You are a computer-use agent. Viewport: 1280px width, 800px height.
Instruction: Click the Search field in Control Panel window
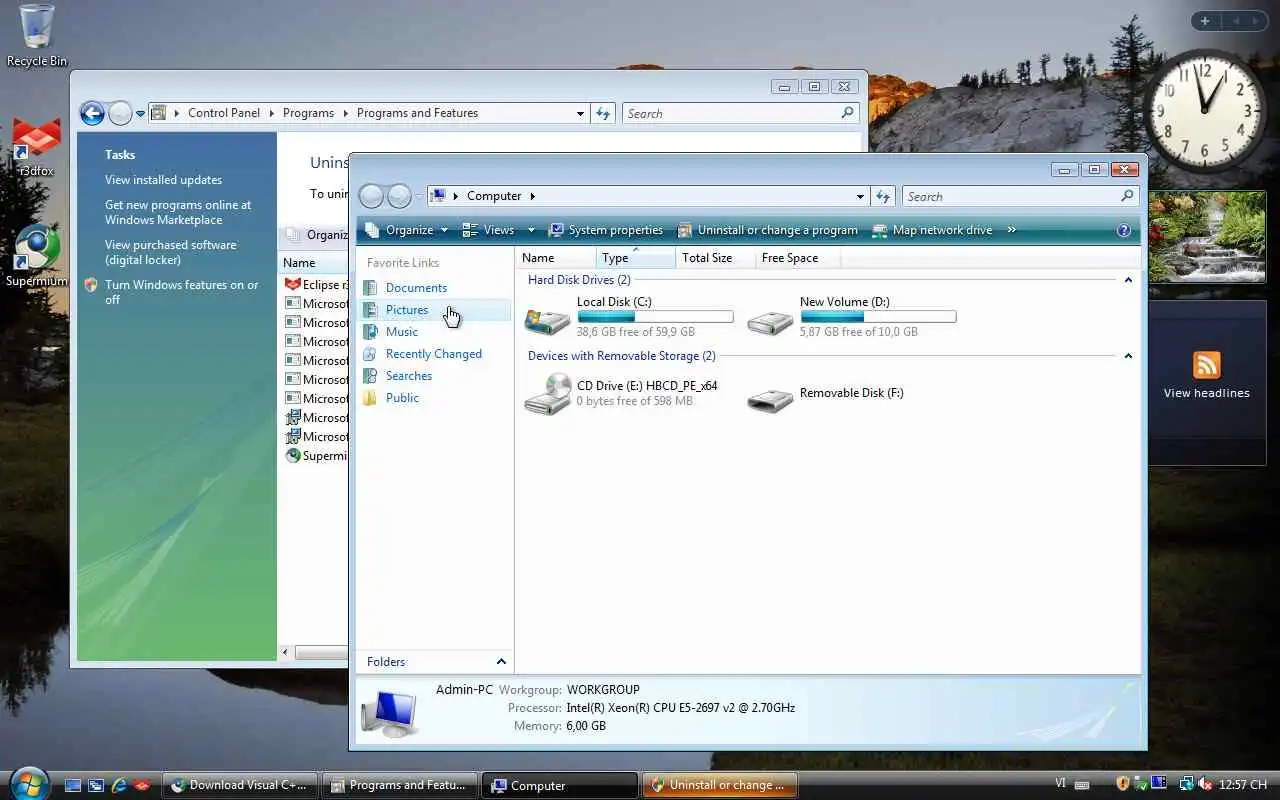[x=740, y=114]
